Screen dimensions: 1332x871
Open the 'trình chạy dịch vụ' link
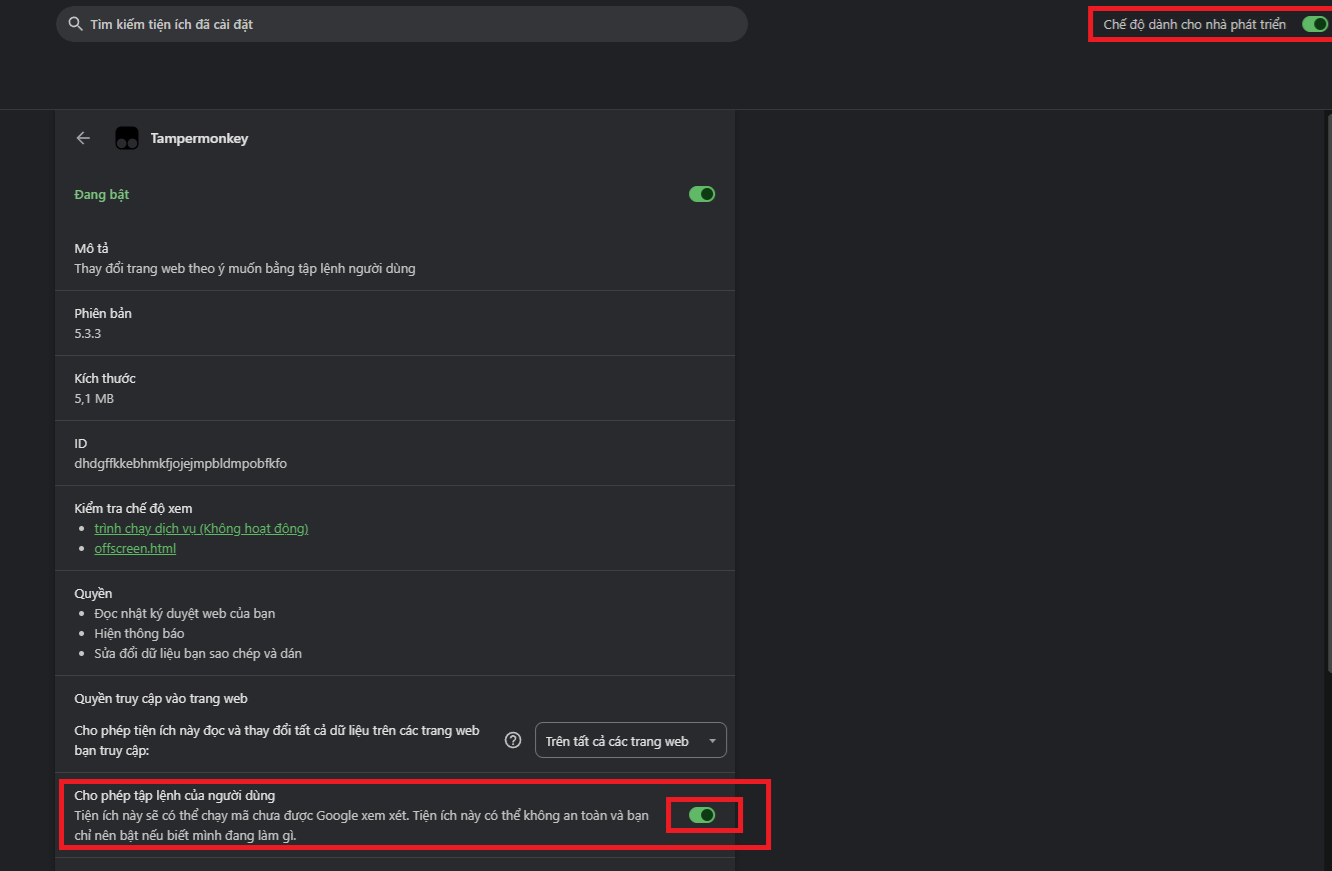pyautogui.click(x=201, y=528)
